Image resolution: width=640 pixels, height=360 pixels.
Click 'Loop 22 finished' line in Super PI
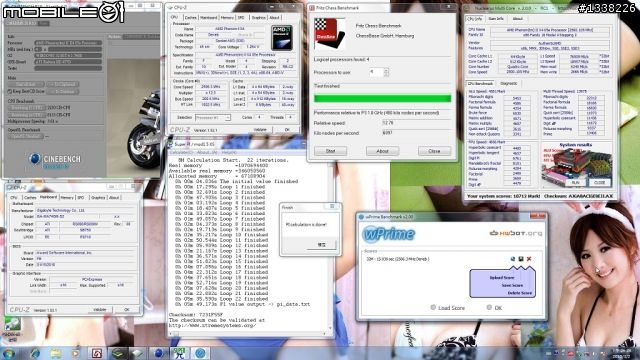click(x=222, y=299)
